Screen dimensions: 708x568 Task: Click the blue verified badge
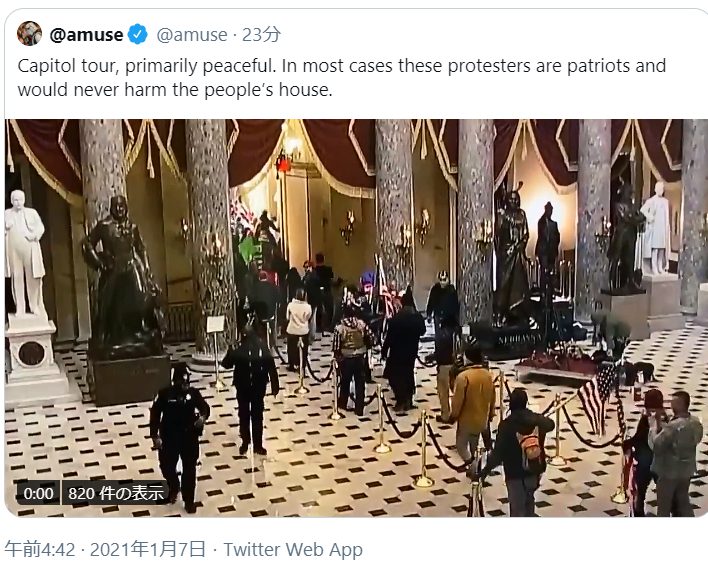(x=138, y=34)
